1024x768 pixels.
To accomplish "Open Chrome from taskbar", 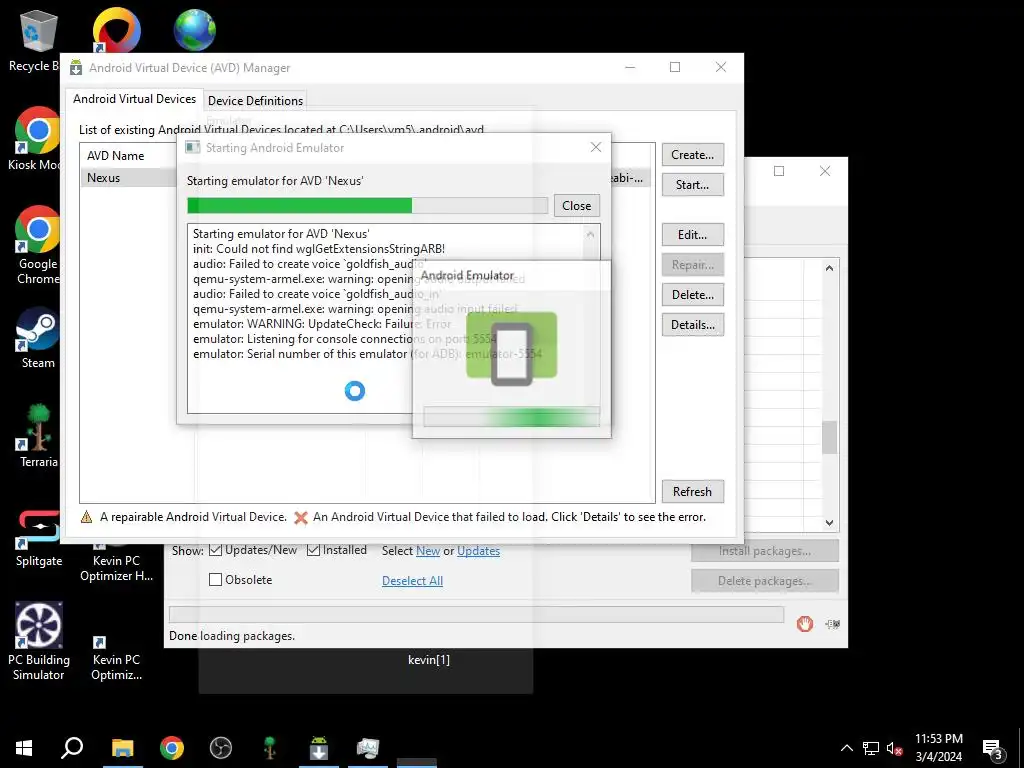I will point(172,748).
